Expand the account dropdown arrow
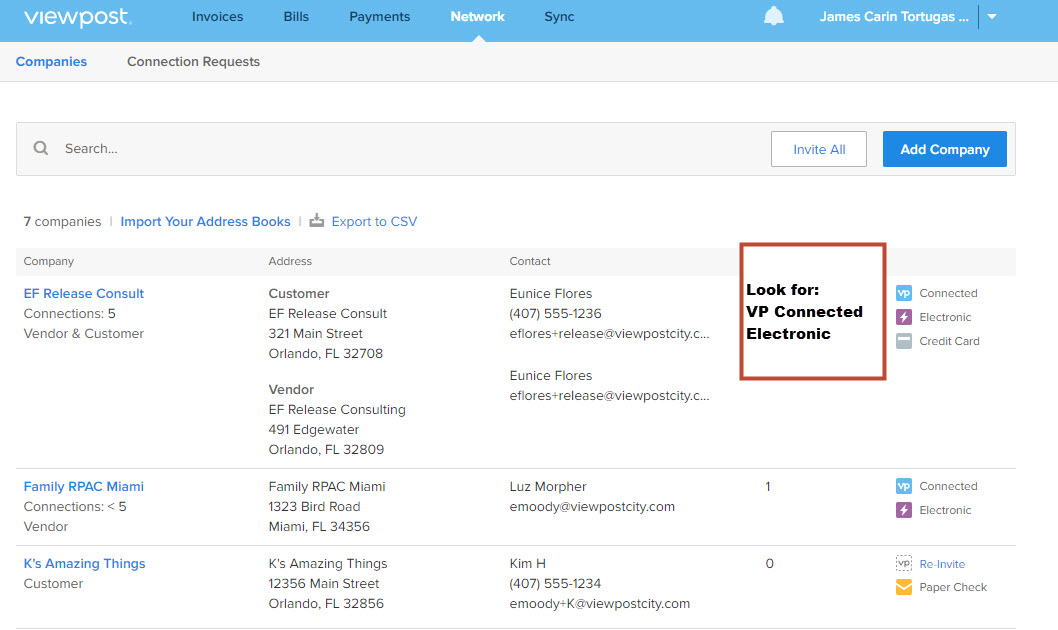This screenshot has width=1058, height=630. point(991,17)
